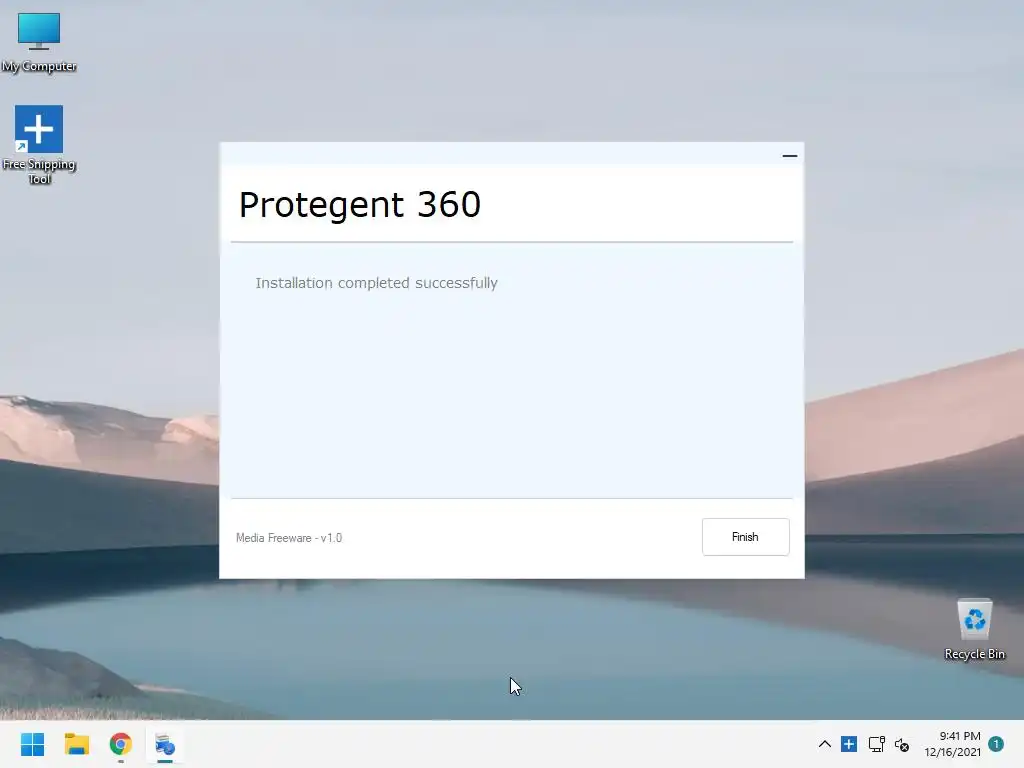Launch Google Chrome from the taskbar
The image size is (1024, 768).
click(x=121, y=744)
